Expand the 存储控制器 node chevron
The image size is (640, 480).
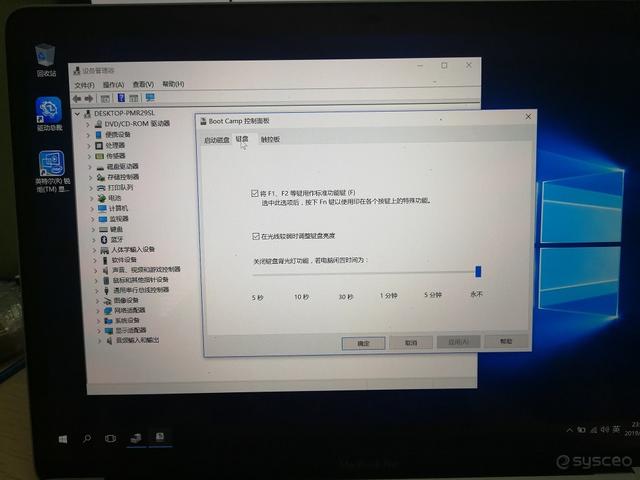tap(91, 177)
